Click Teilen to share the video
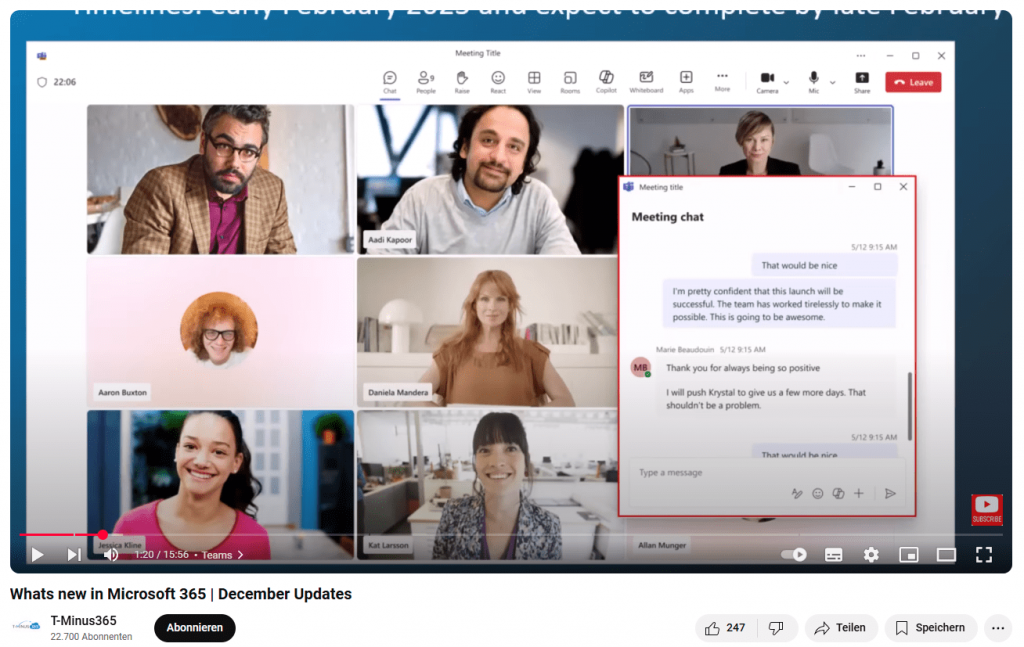The image size is (1024, 647). click(840, 628)
